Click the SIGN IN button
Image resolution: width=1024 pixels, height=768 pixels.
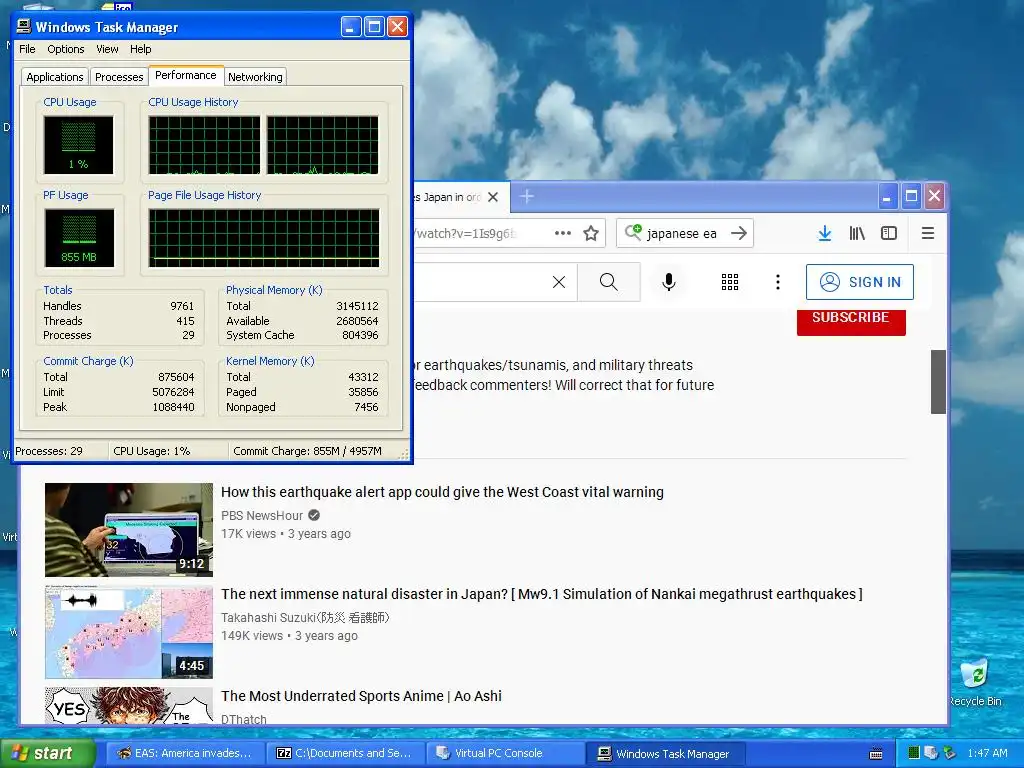tap(859, 282)
